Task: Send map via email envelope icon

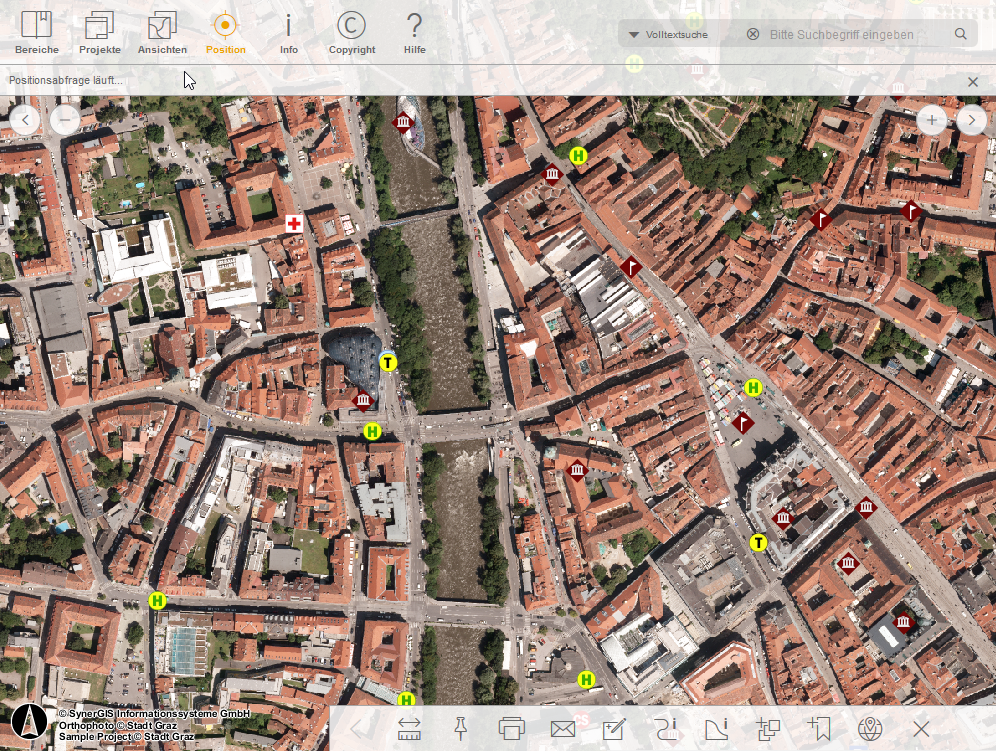Action: pyautogui.click(x=562, y=730)
